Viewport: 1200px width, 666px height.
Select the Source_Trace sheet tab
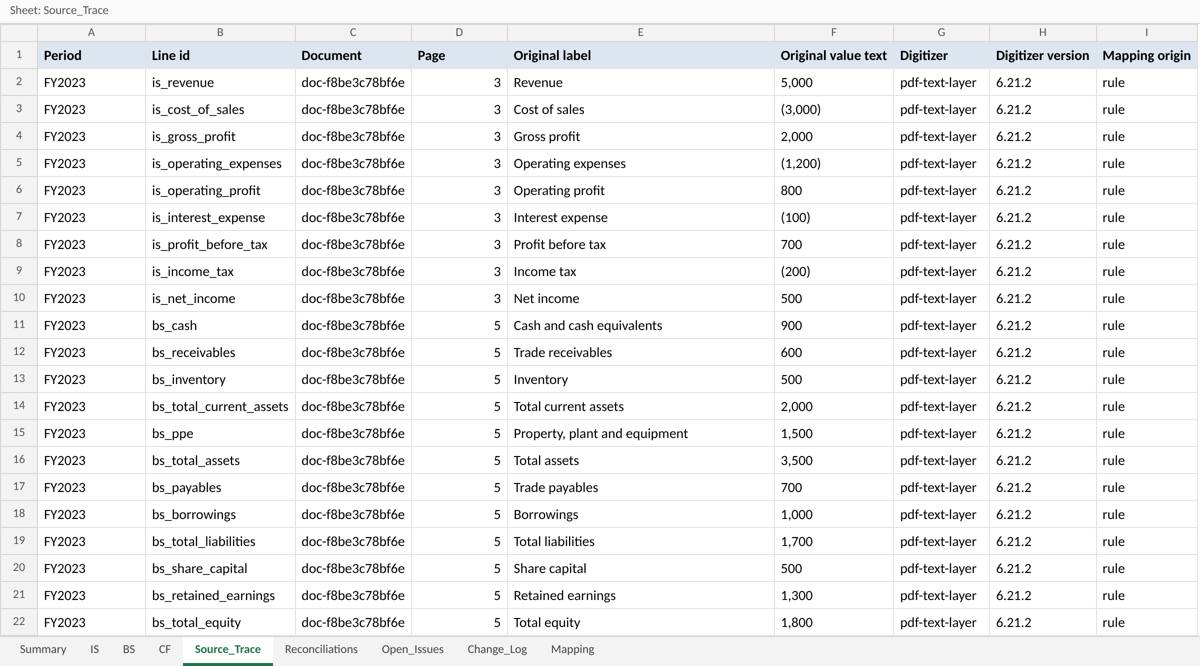coord(228,649)
